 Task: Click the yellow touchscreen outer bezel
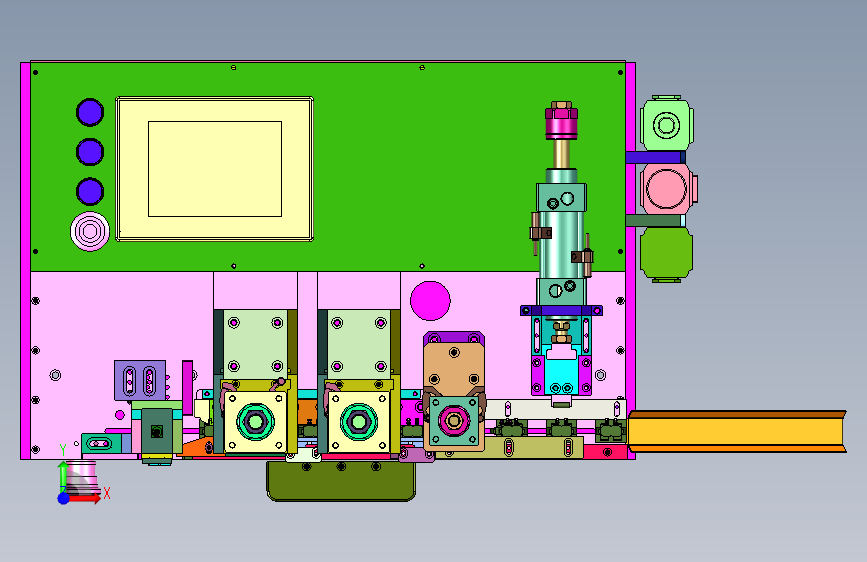tap(215, 169)
